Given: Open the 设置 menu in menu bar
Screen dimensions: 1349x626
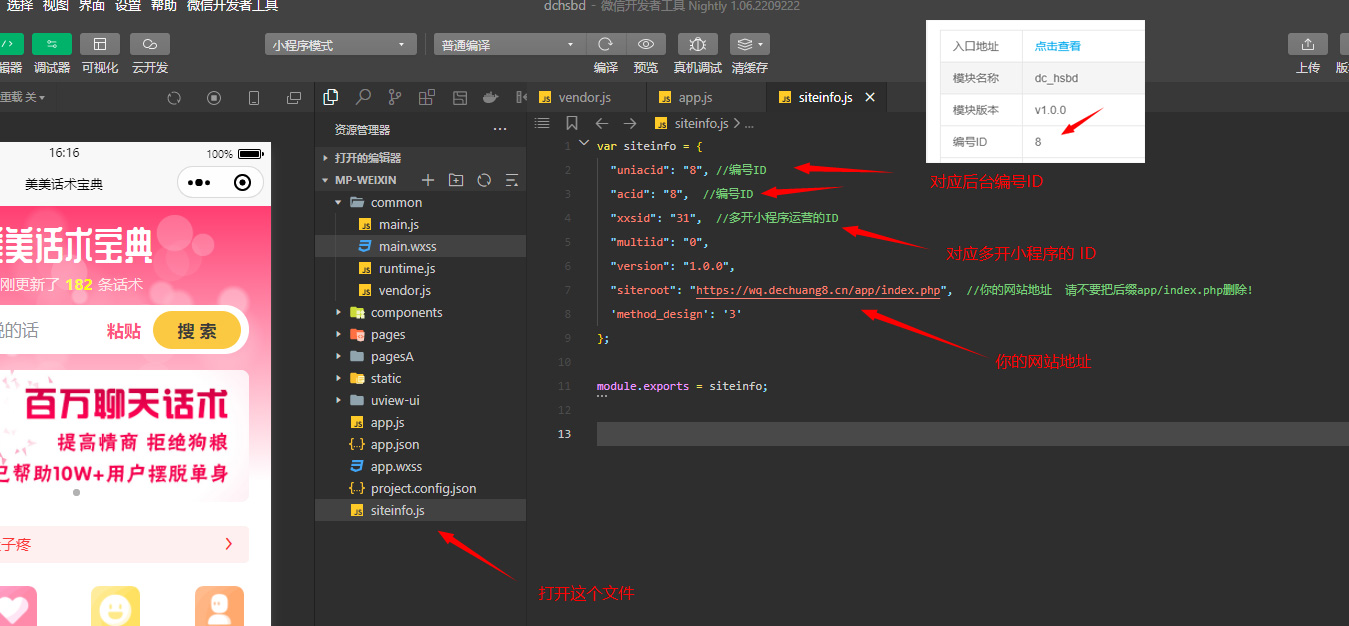Looking at the screenshot, I should [x=127, y=6].
